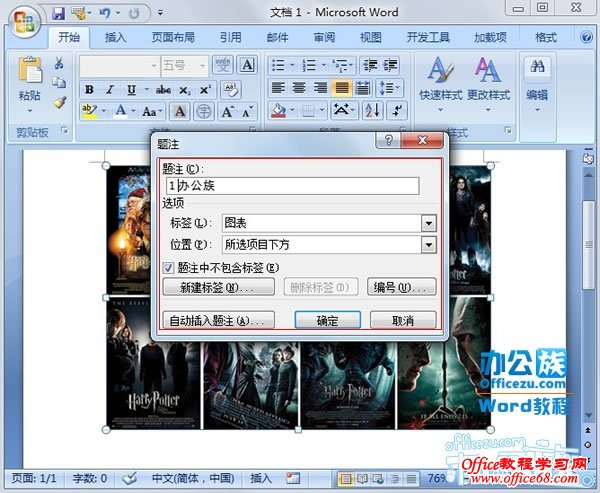Switch to 邮件 ribbon tab
This screenshot has width=600, height=493.
click(x=277, y=38)
